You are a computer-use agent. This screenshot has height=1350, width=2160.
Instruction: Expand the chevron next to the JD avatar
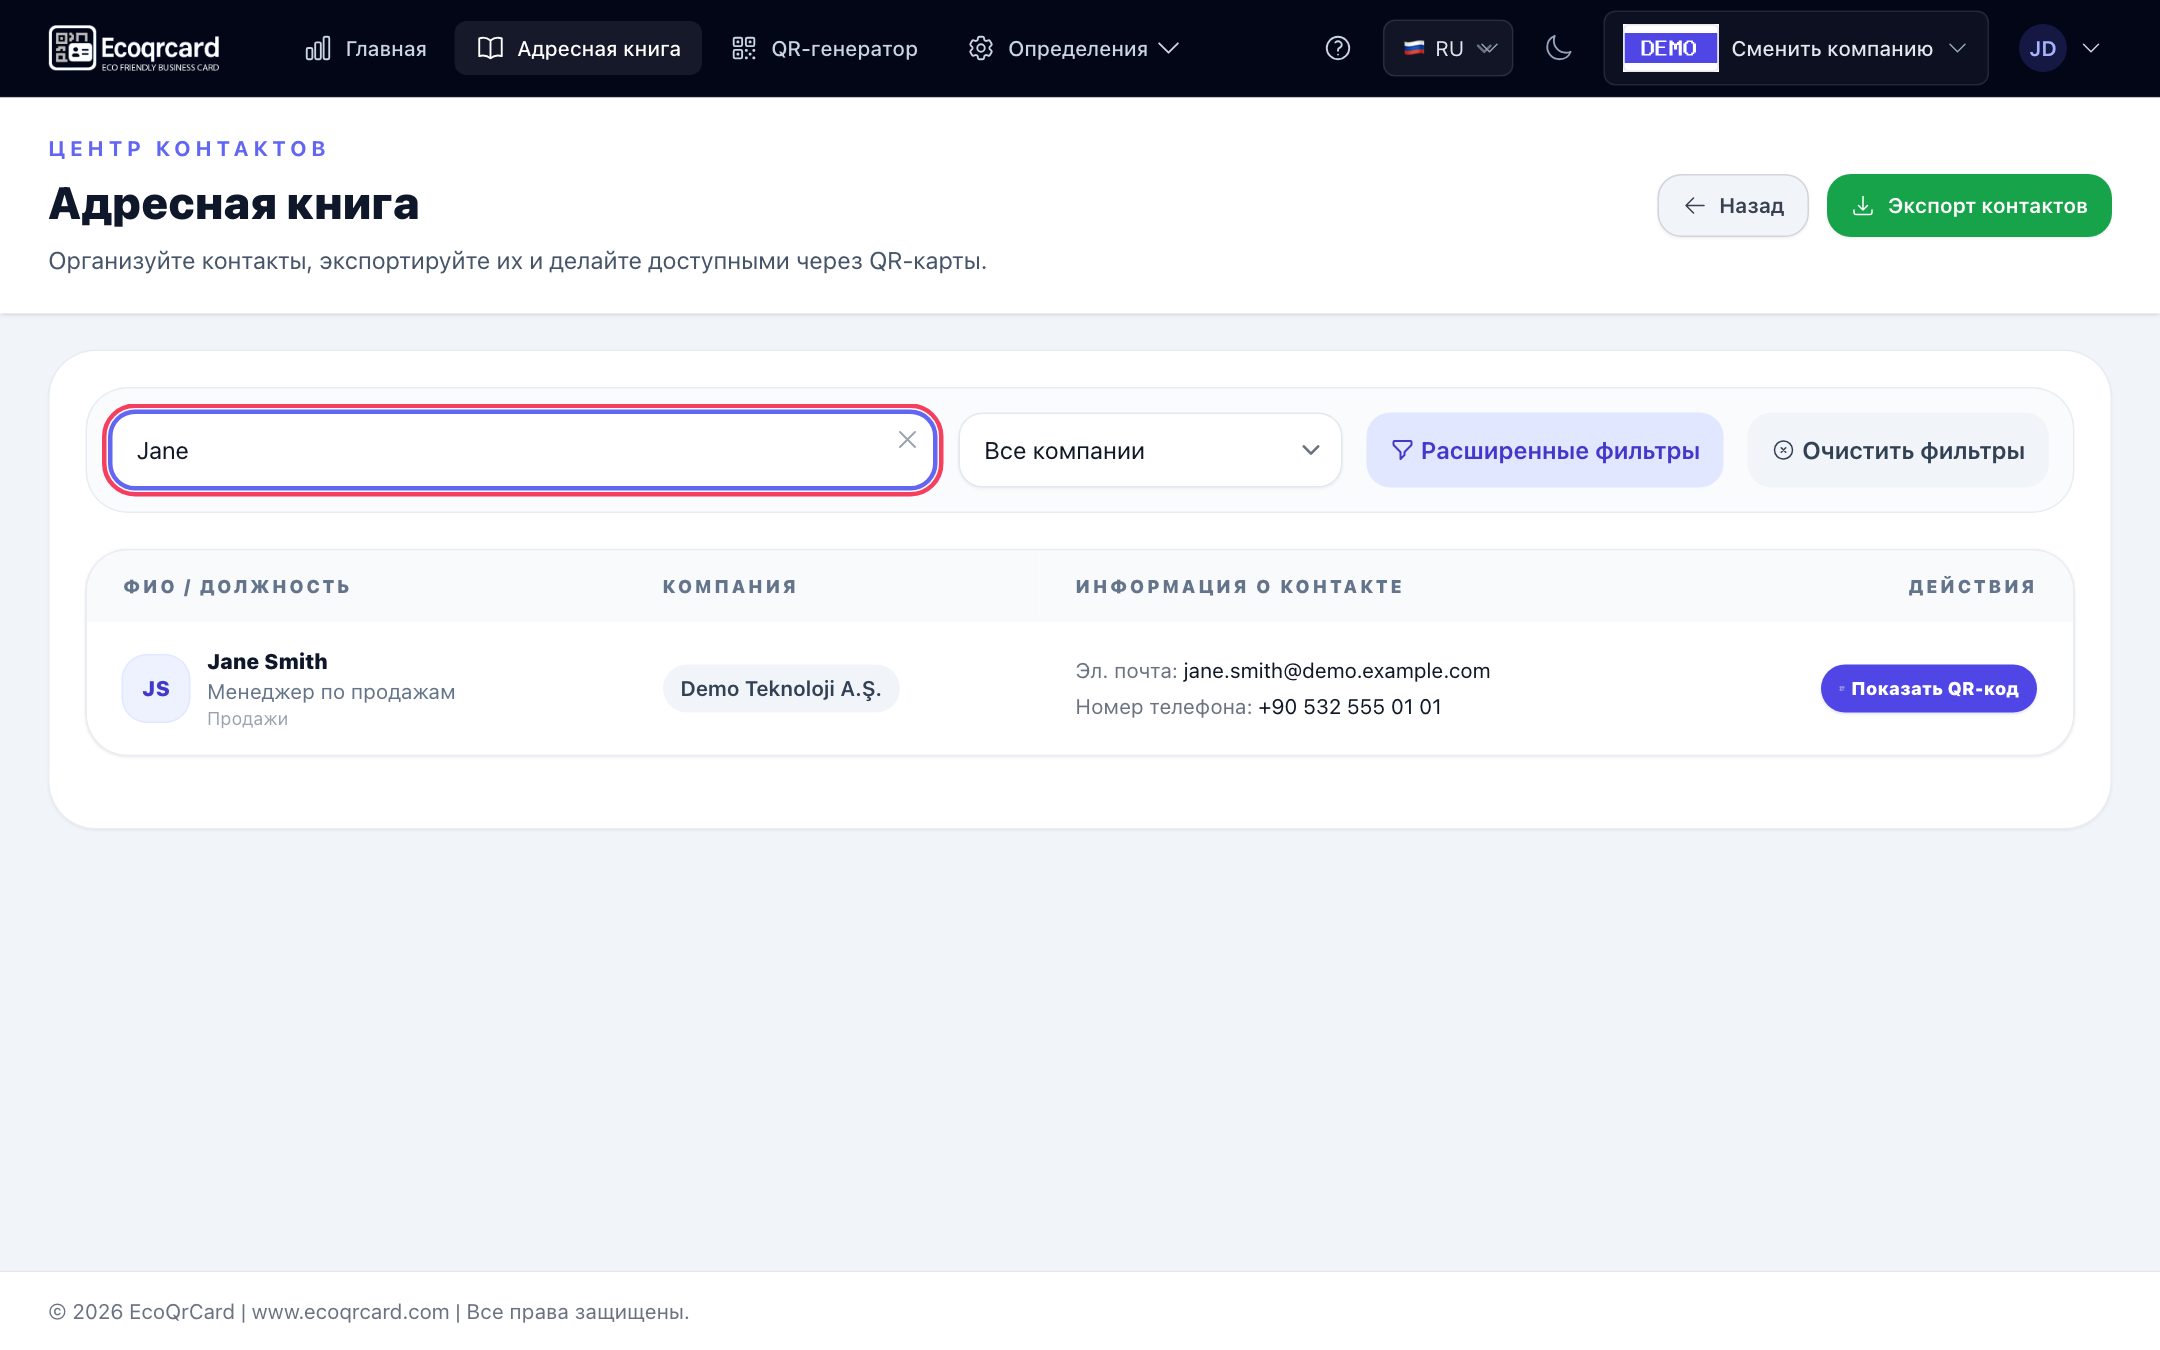coord(2090,48)
